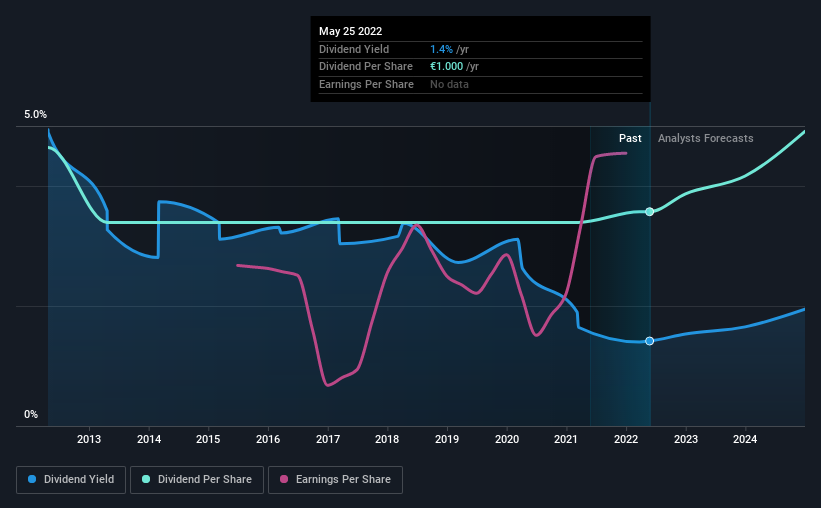The height and width of the screenshot is (508, 821).
Task: Click the Analysts Forecasts label
Action: [x=705, y=138]
